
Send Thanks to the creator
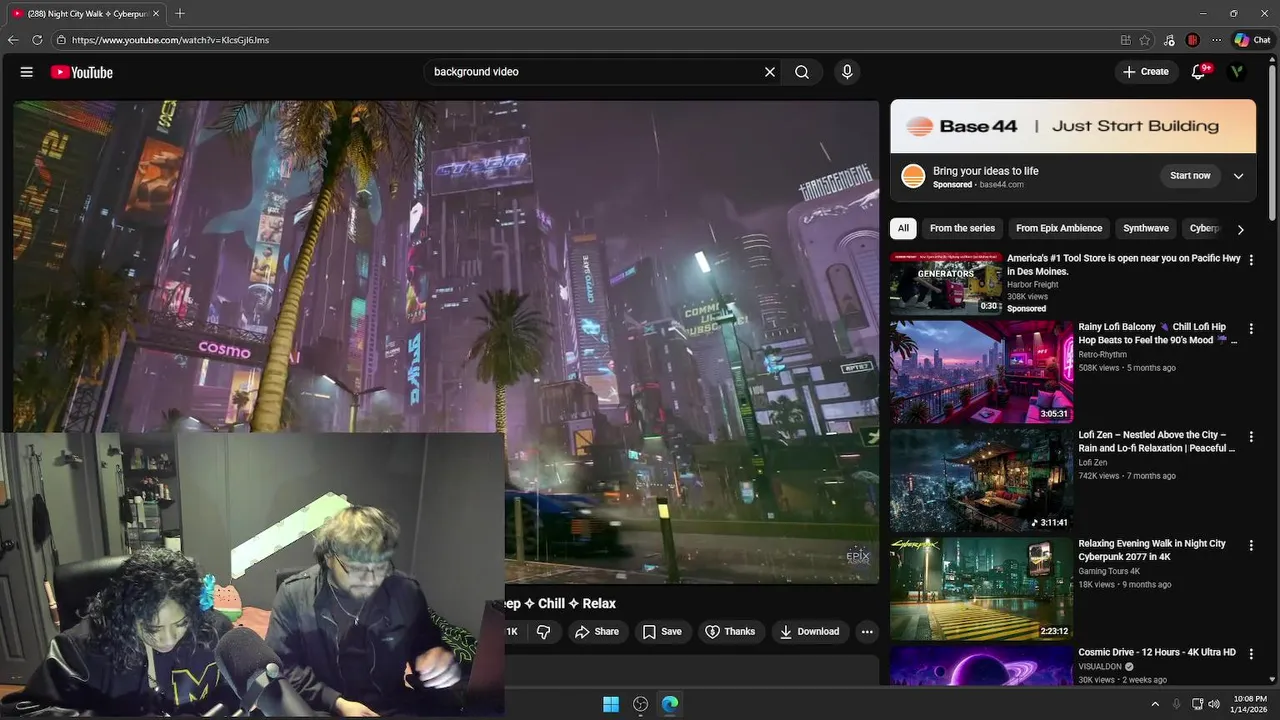point(730,632)
